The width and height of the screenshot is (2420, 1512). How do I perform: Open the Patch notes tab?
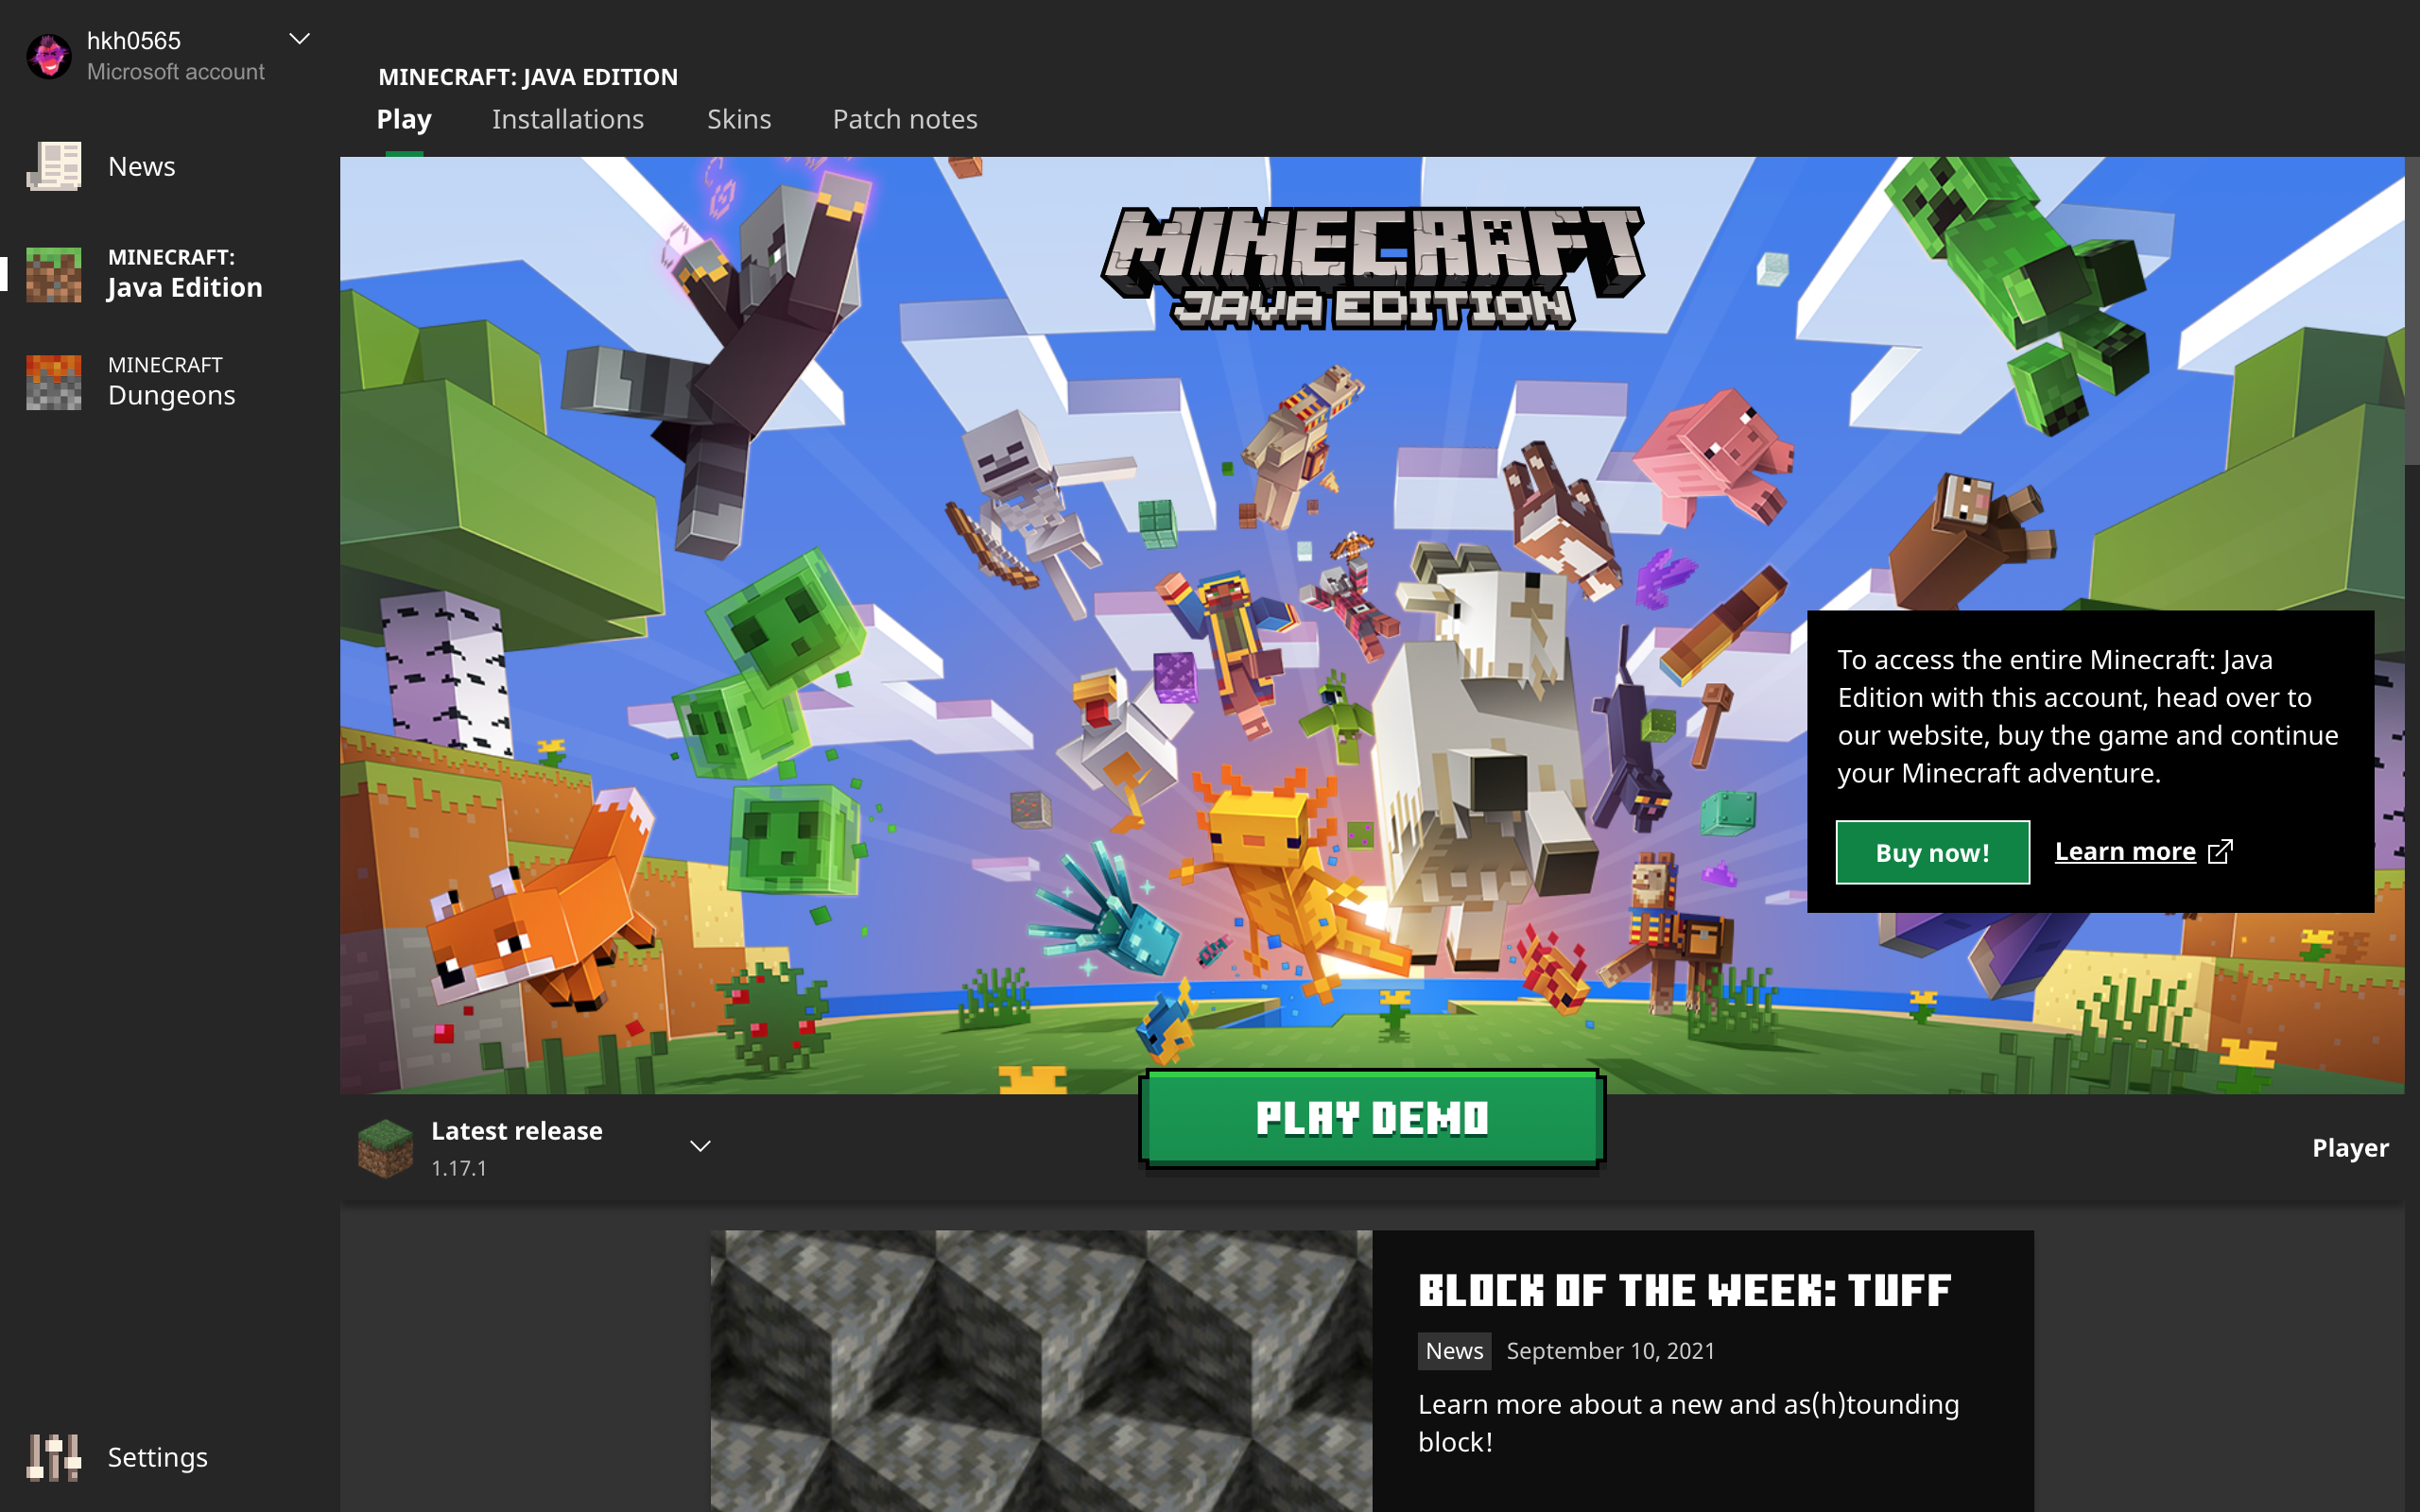905,119
